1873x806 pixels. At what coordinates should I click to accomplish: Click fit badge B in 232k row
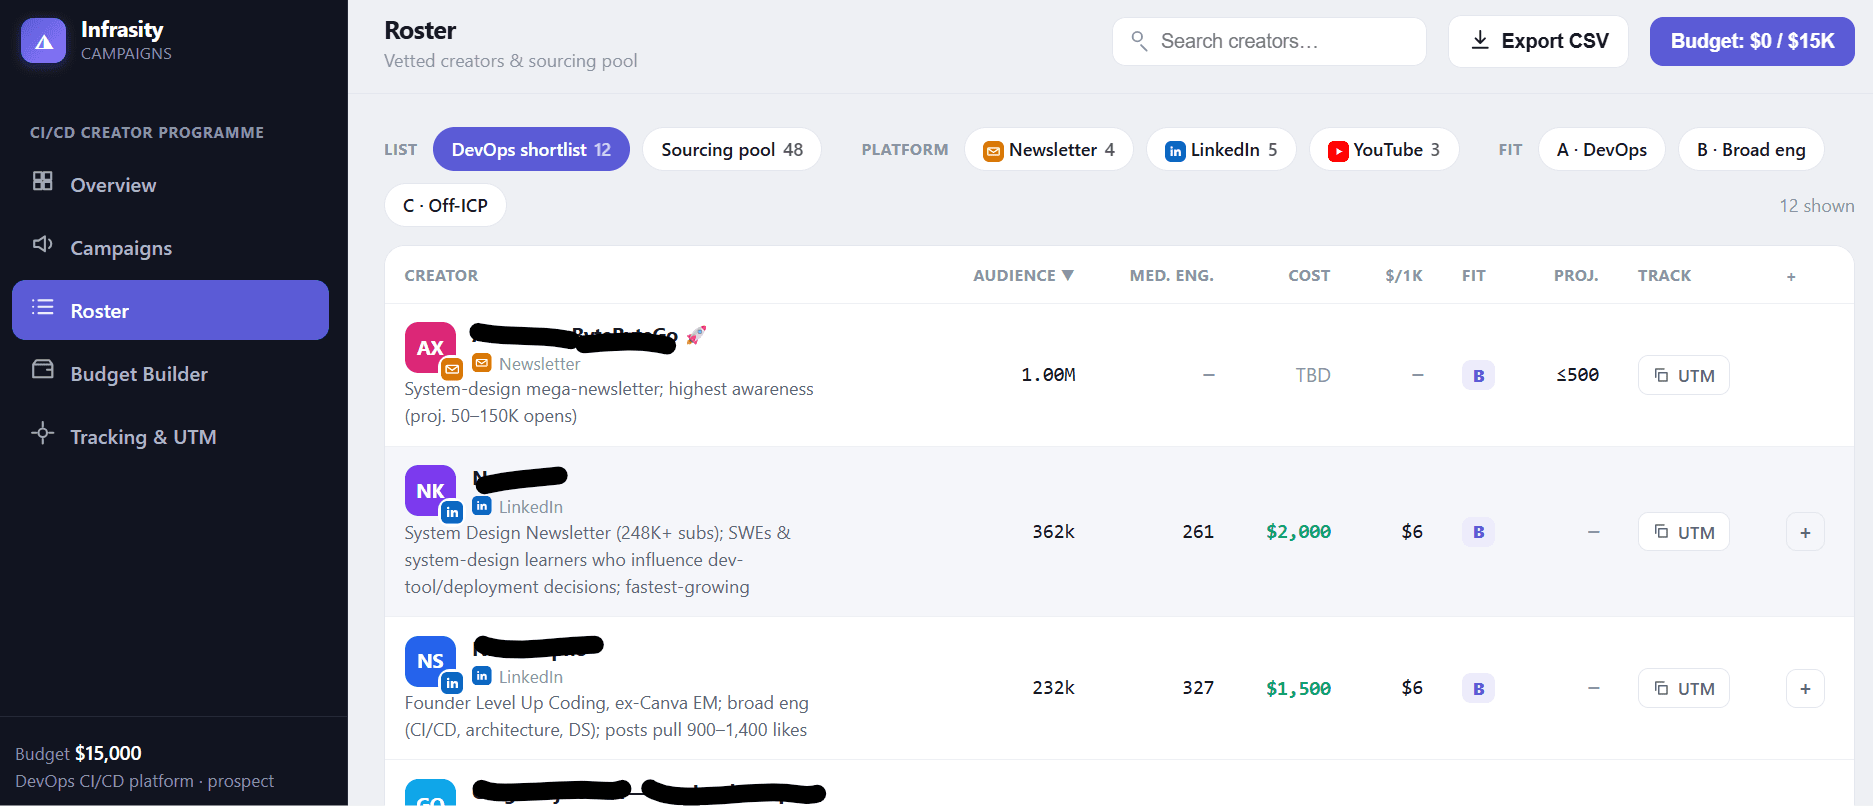(1478, 688)
